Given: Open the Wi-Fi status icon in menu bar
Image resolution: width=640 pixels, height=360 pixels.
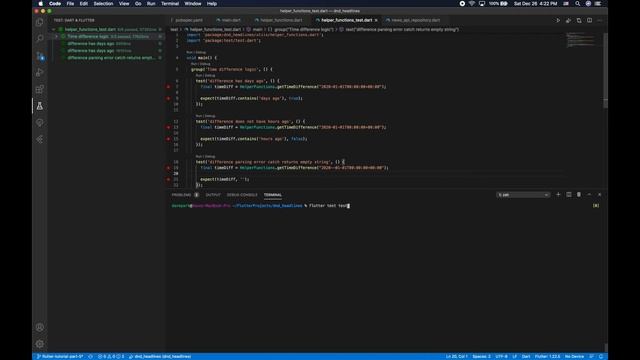Looking at the screenshot, I should (x=472, y=4).
